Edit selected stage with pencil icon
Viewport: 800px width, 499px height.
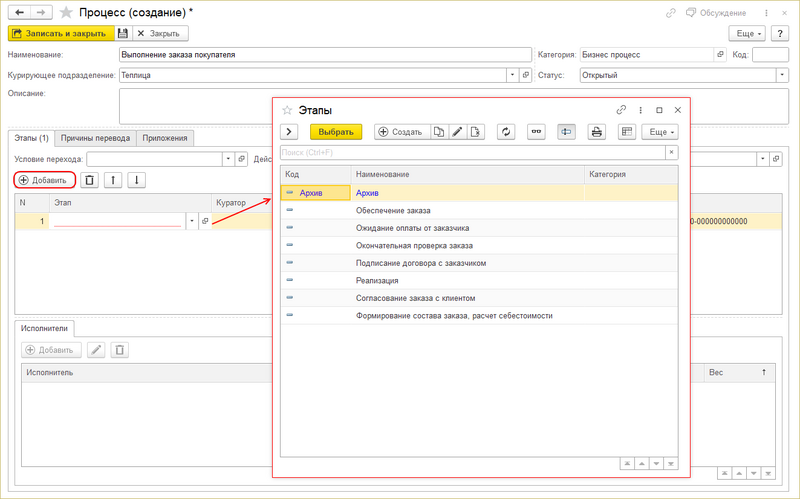point(457,132)
